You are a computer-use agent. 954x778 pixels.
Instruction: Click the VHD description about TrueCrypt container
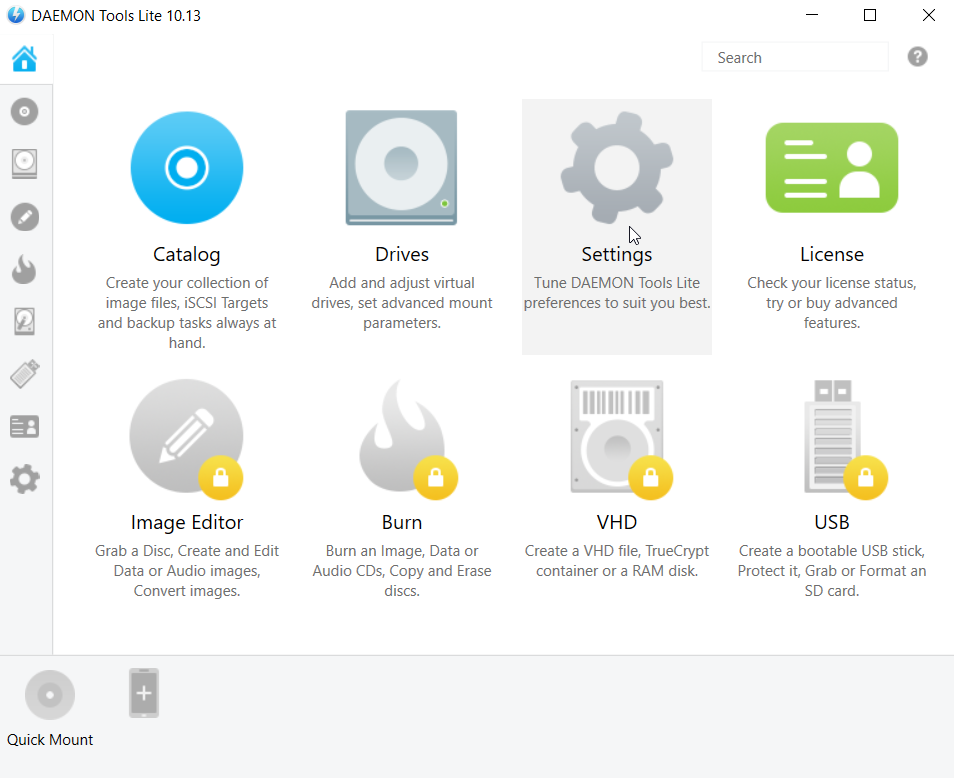coord(617,561)
